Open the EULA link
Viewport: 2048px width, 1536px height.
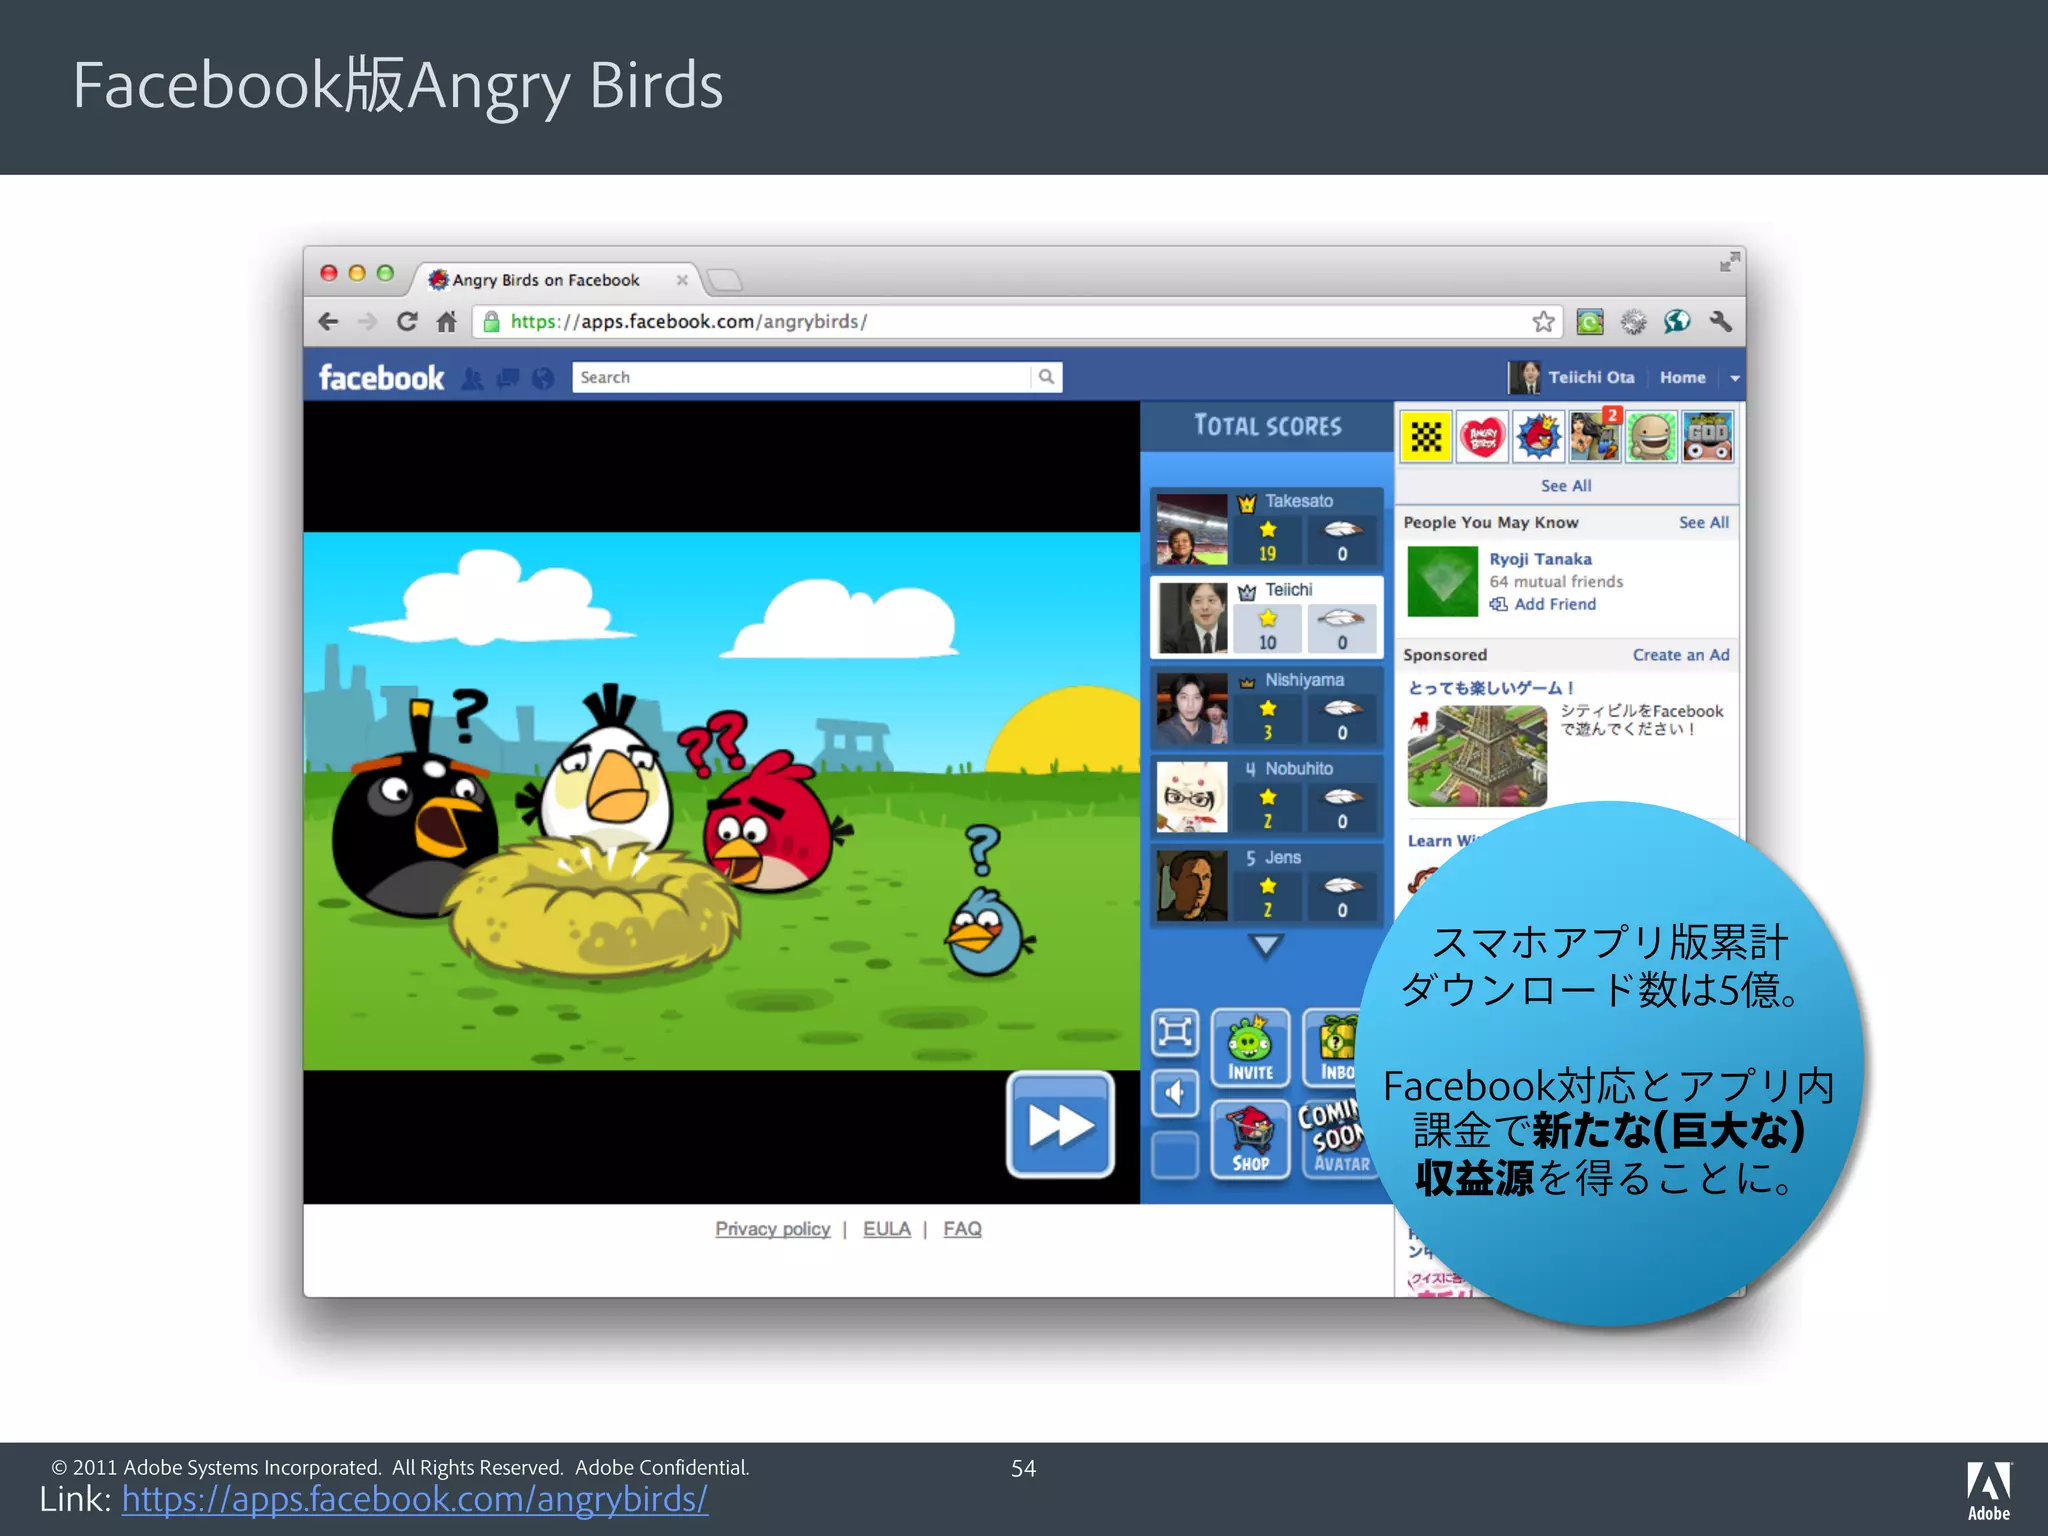click(x=887, y=1229)
